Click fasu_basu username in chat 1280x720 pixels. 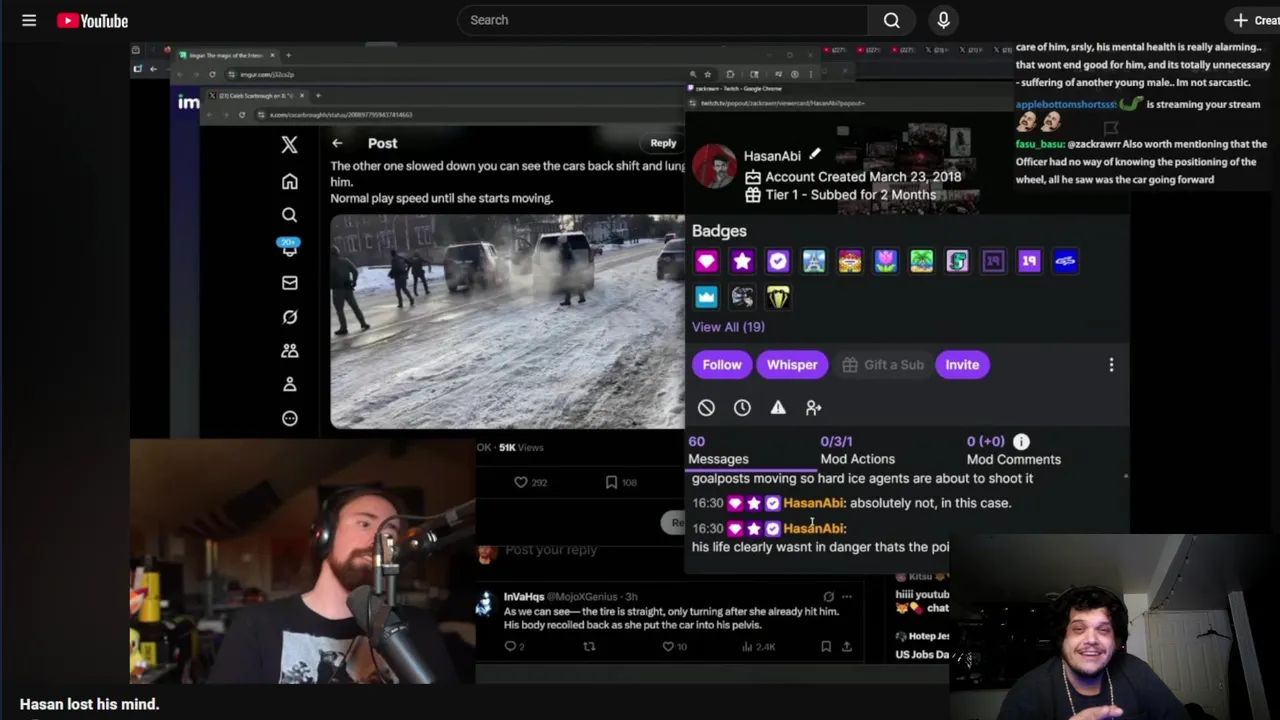(x=1039, y=144)
